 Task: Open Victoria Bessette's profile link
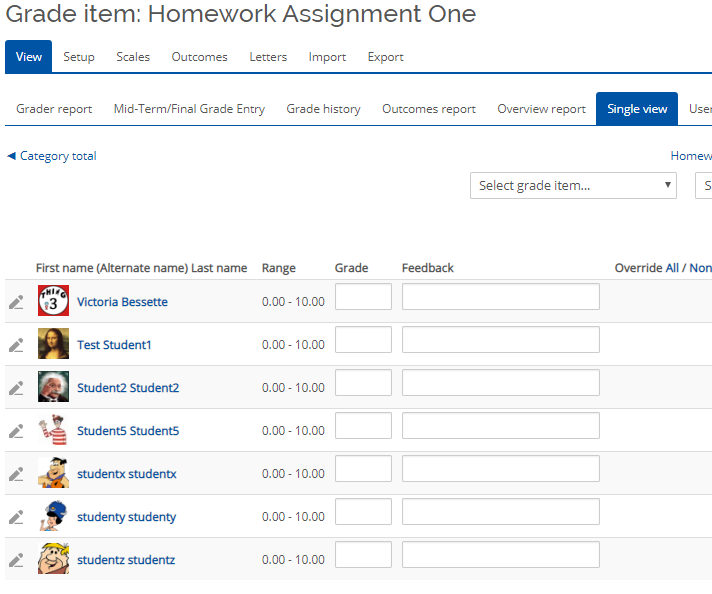point(122,302)
